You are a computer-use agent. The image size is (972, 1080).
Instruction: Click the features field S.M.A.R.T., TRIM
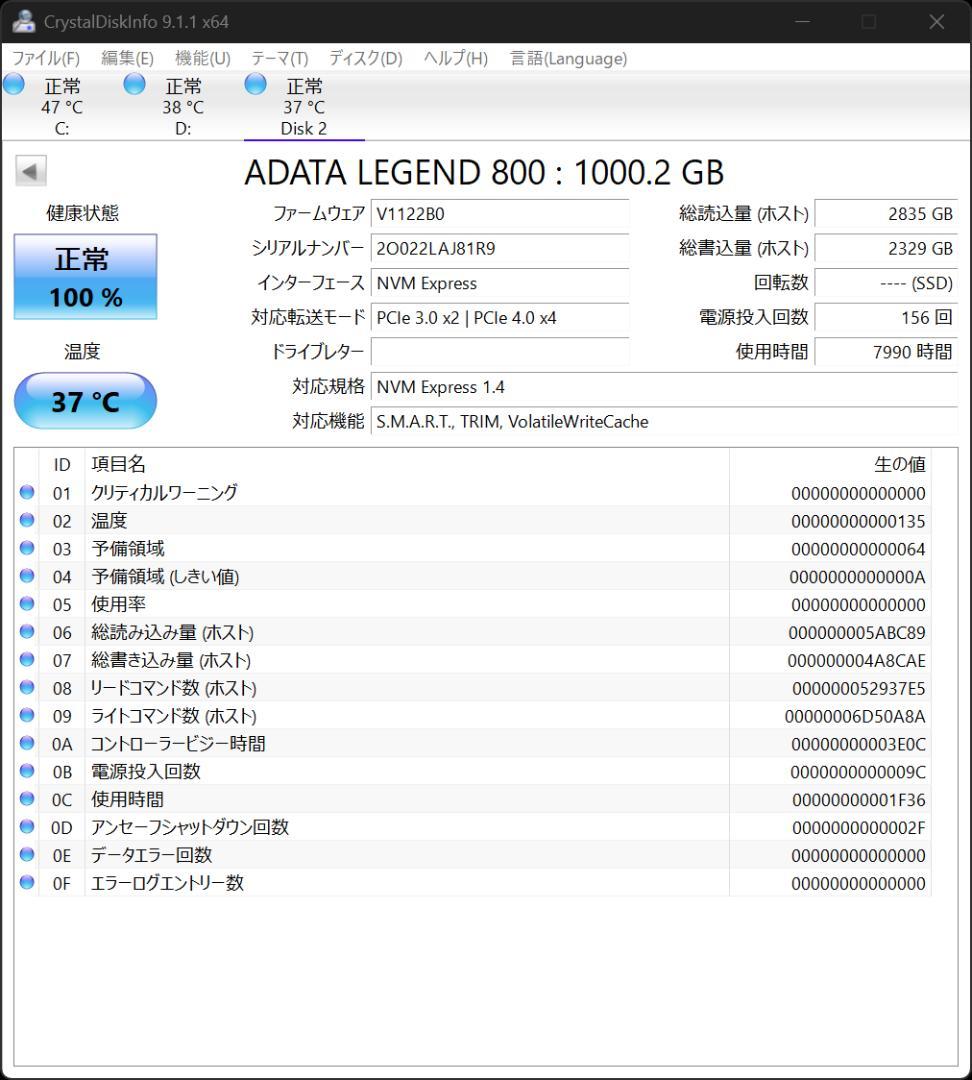pyautogui.click(x=664, y=422)
